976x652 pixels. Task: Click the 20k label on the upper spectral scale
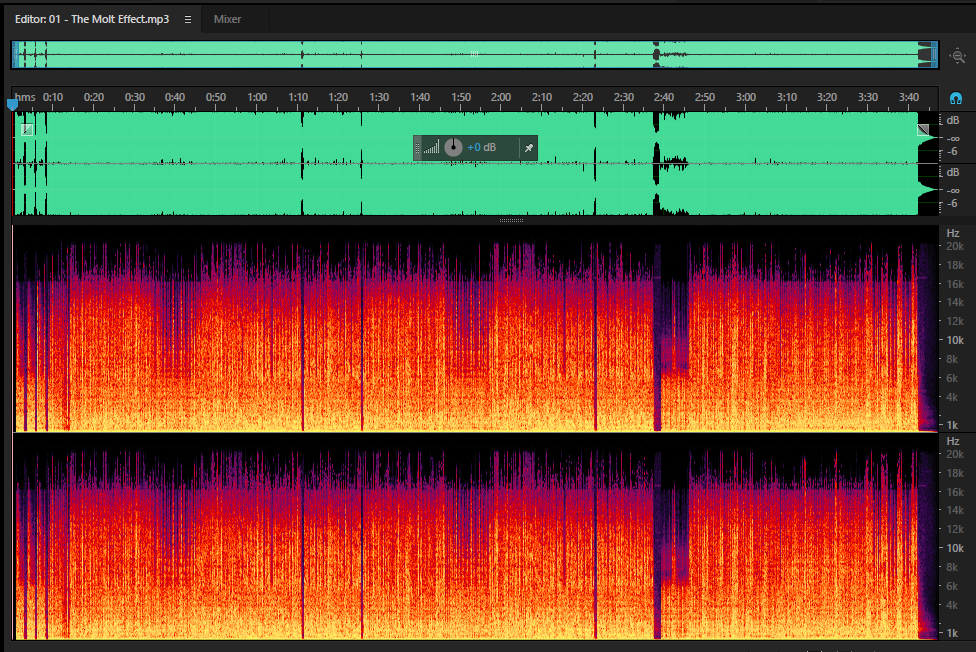955,247
